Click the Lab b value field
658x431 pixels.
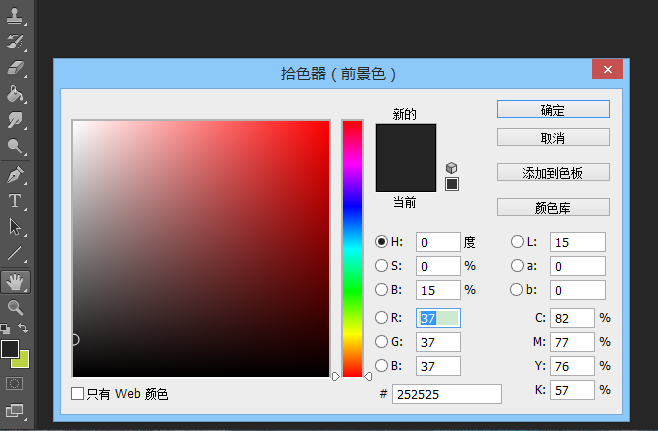click(x=578, y=290)
